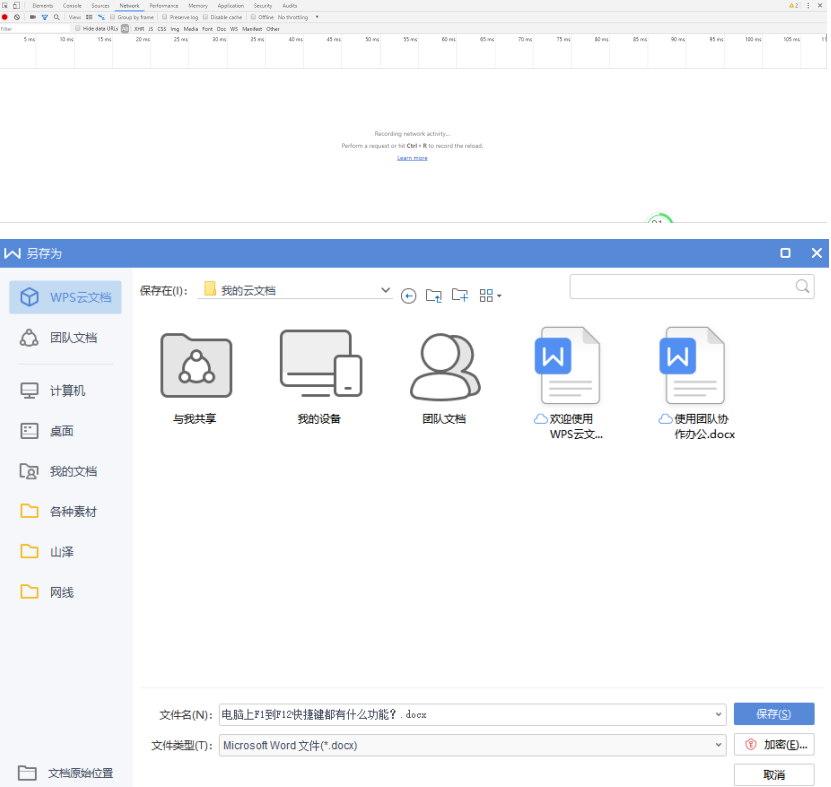Clear the network log with the clear icon
831x787 pixels.
[x=17, y=17]
